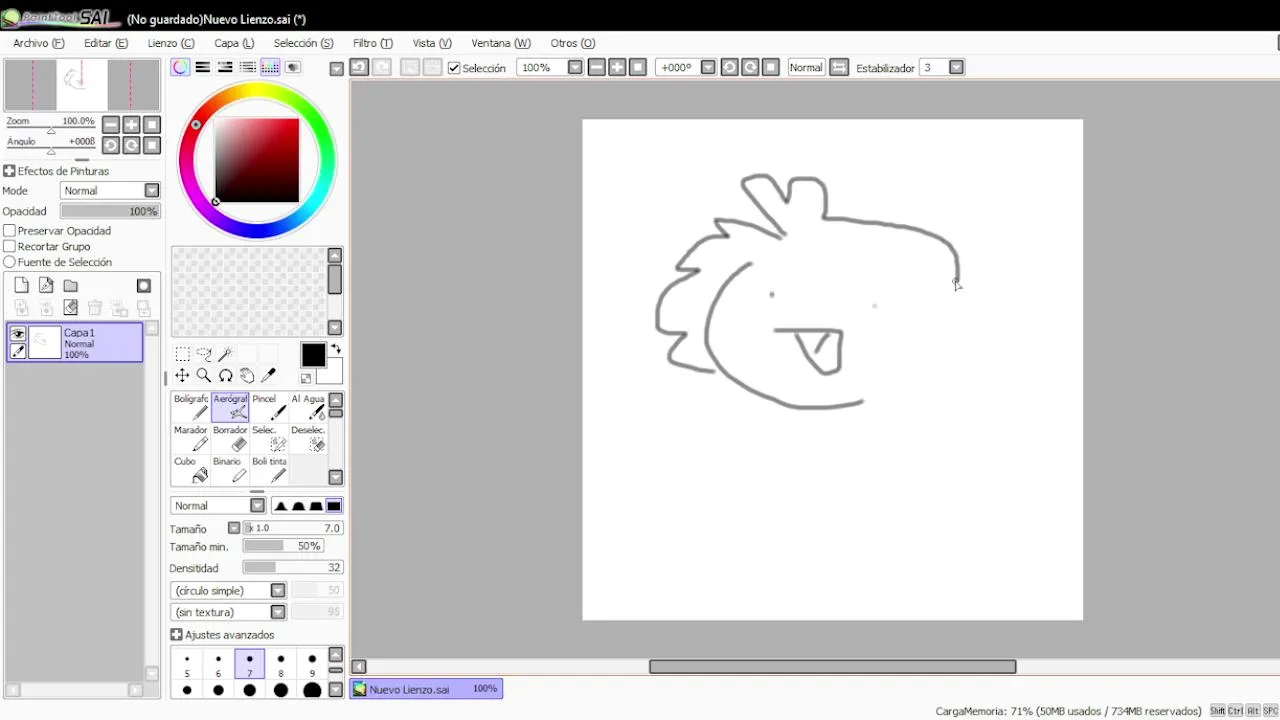Select the Pincel brush tool
The image size is (1280, 720).
[269, 407]
